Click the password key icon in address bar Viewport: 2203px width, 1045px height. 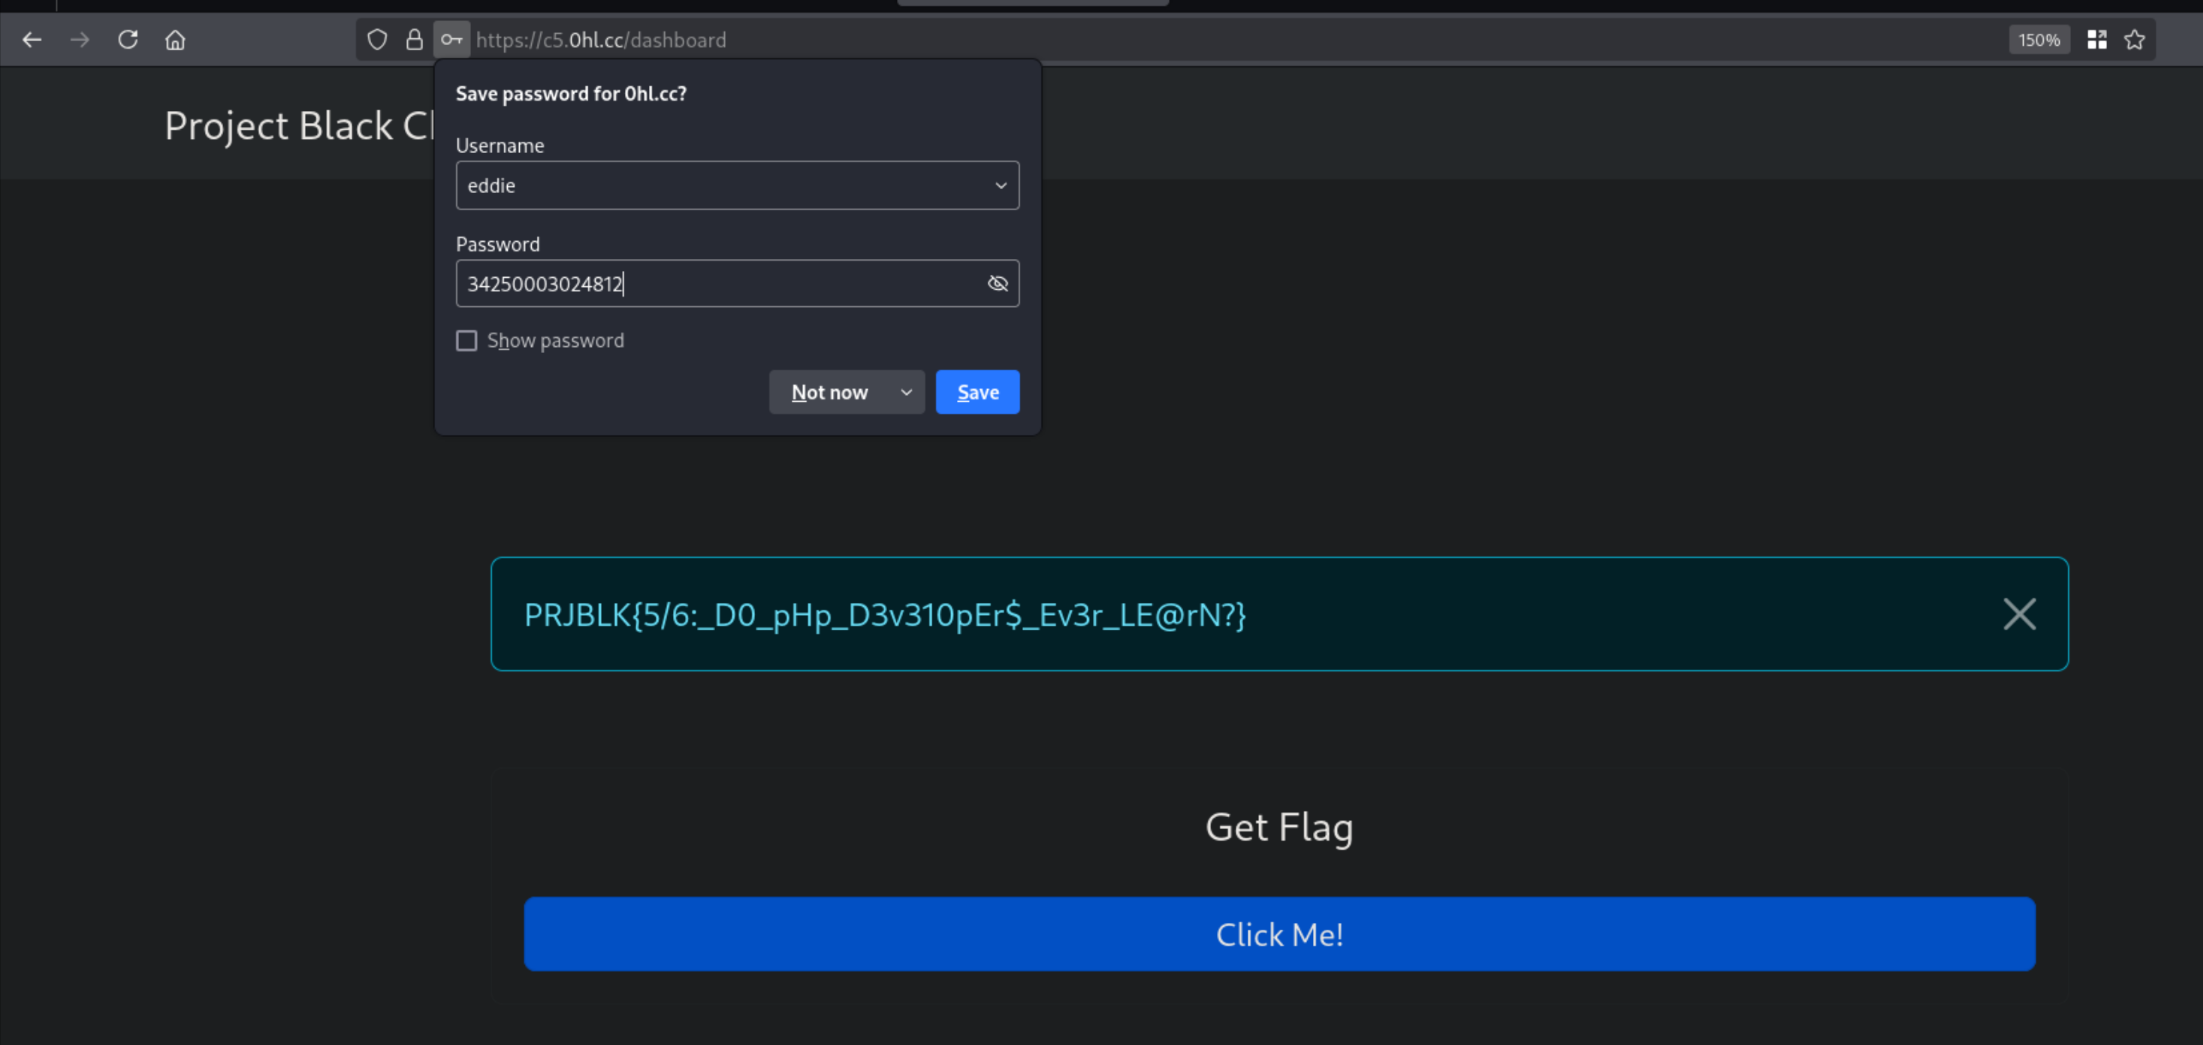452,40
